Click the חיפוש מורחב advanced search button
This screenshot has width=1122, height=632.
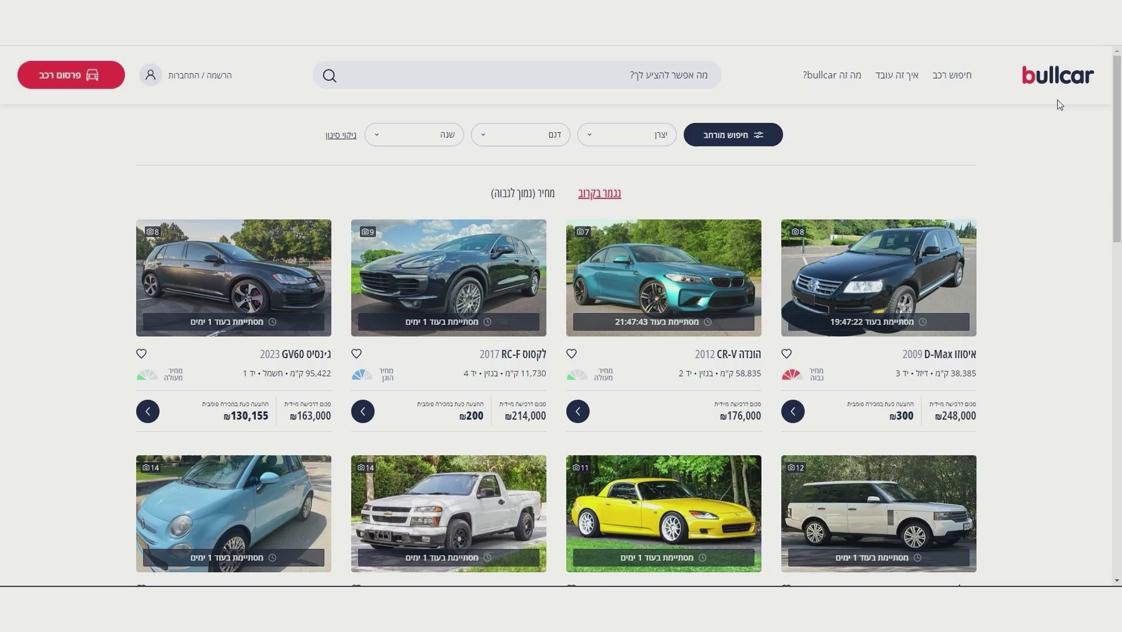(733, 135)
